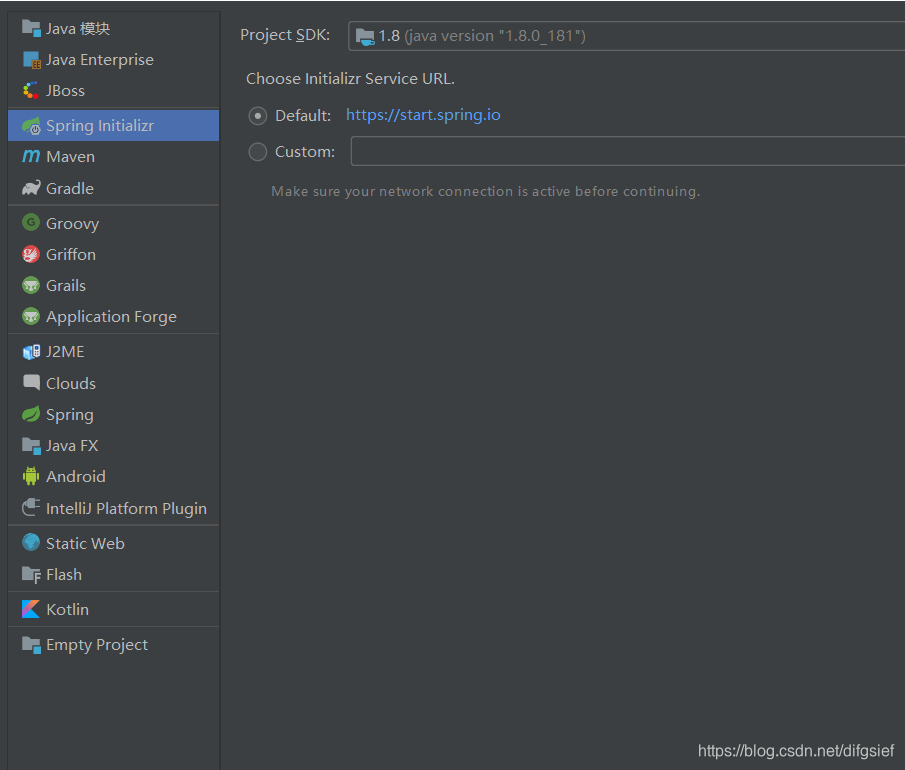This screenshot has height=770, width=905.
Task: Click the Custom: radio label
Action: coord(305,151)
